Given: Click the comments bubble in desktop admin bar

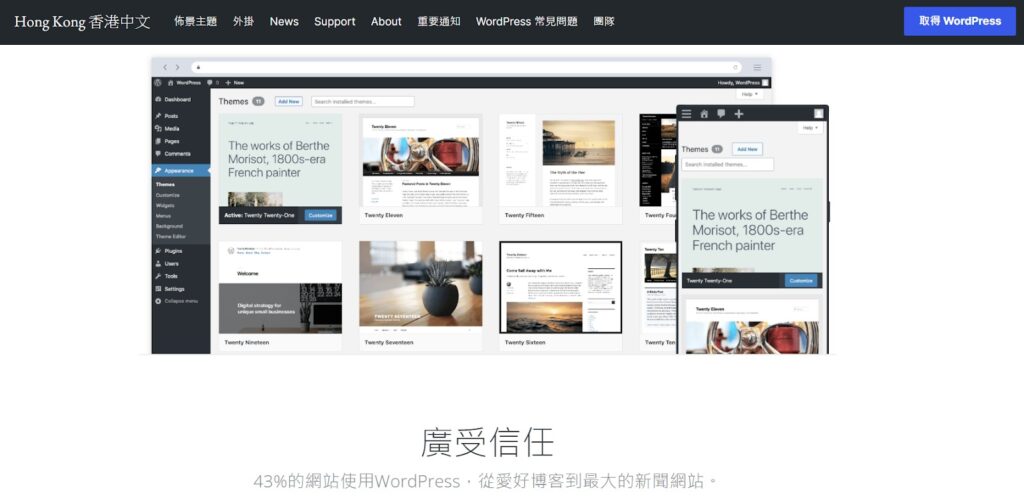Looking at the screenshot, I should click(x=210, y=83).
